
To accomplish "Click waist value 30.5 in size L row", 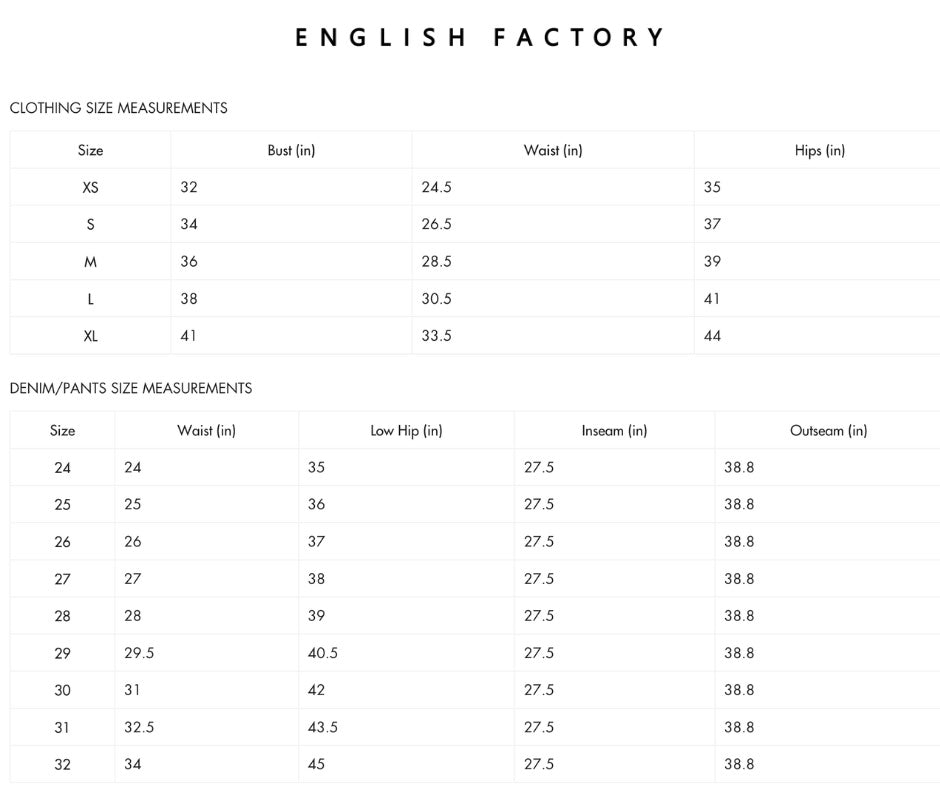I will tap(436, 298).
